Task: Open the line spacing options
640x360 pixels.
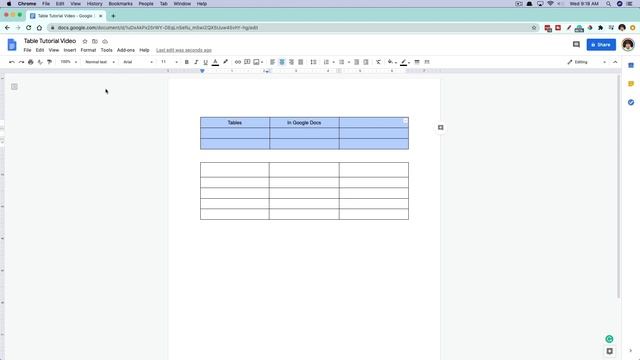Action: (x=313, y=62)
